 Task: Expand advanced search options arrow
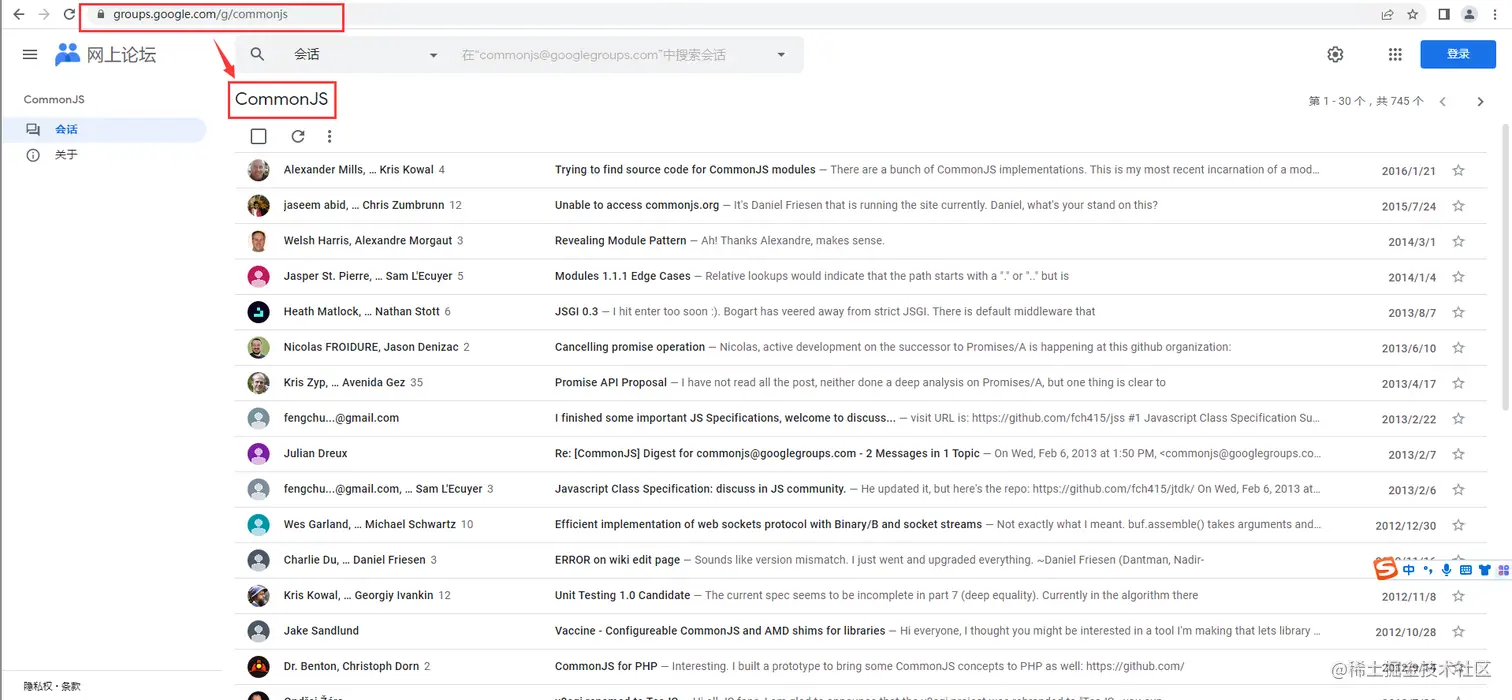point(781,55)
